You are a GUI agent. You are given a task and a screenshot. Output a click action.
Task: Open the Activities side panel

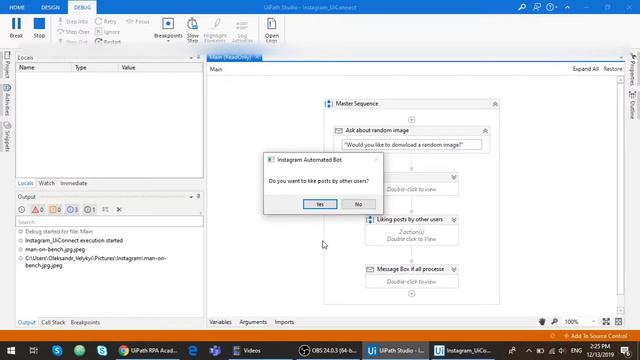click(7, 100)
